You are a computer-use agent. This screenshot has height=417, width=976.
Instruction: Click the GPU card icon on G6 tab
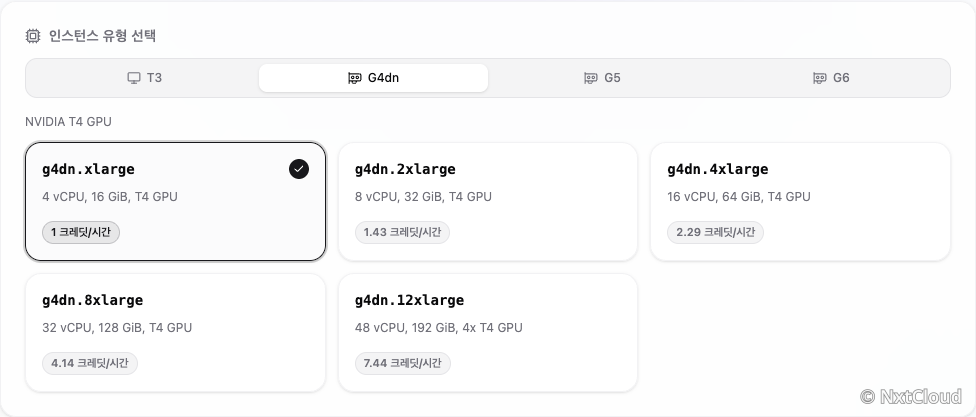820,78
